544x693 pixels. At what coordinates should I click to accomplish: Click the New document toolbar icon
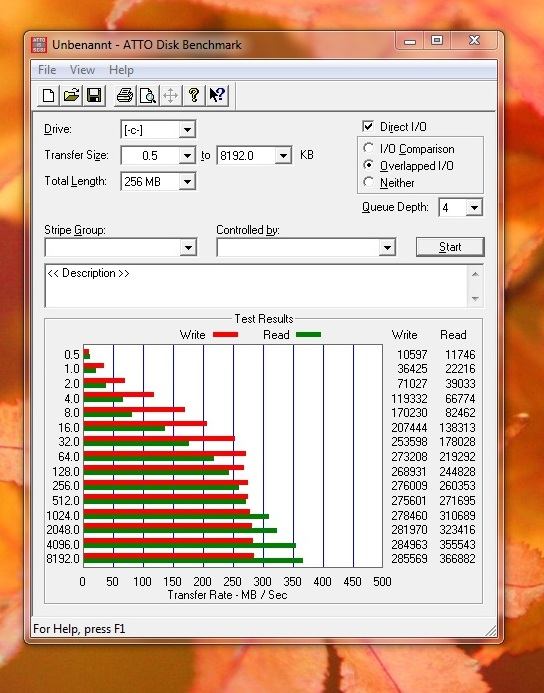(48, 95)
